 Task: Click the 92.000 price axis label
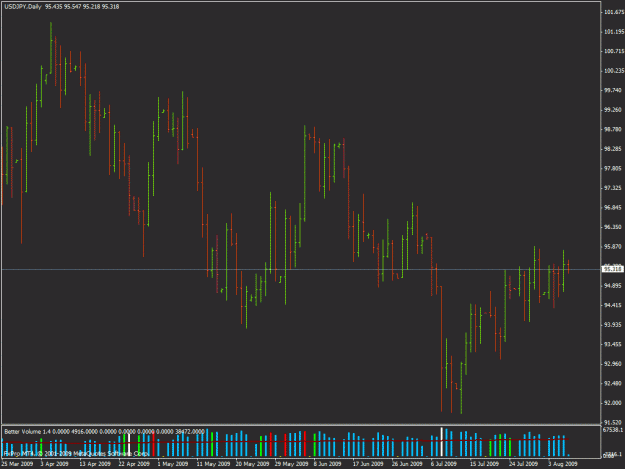(x=613, y=403)
